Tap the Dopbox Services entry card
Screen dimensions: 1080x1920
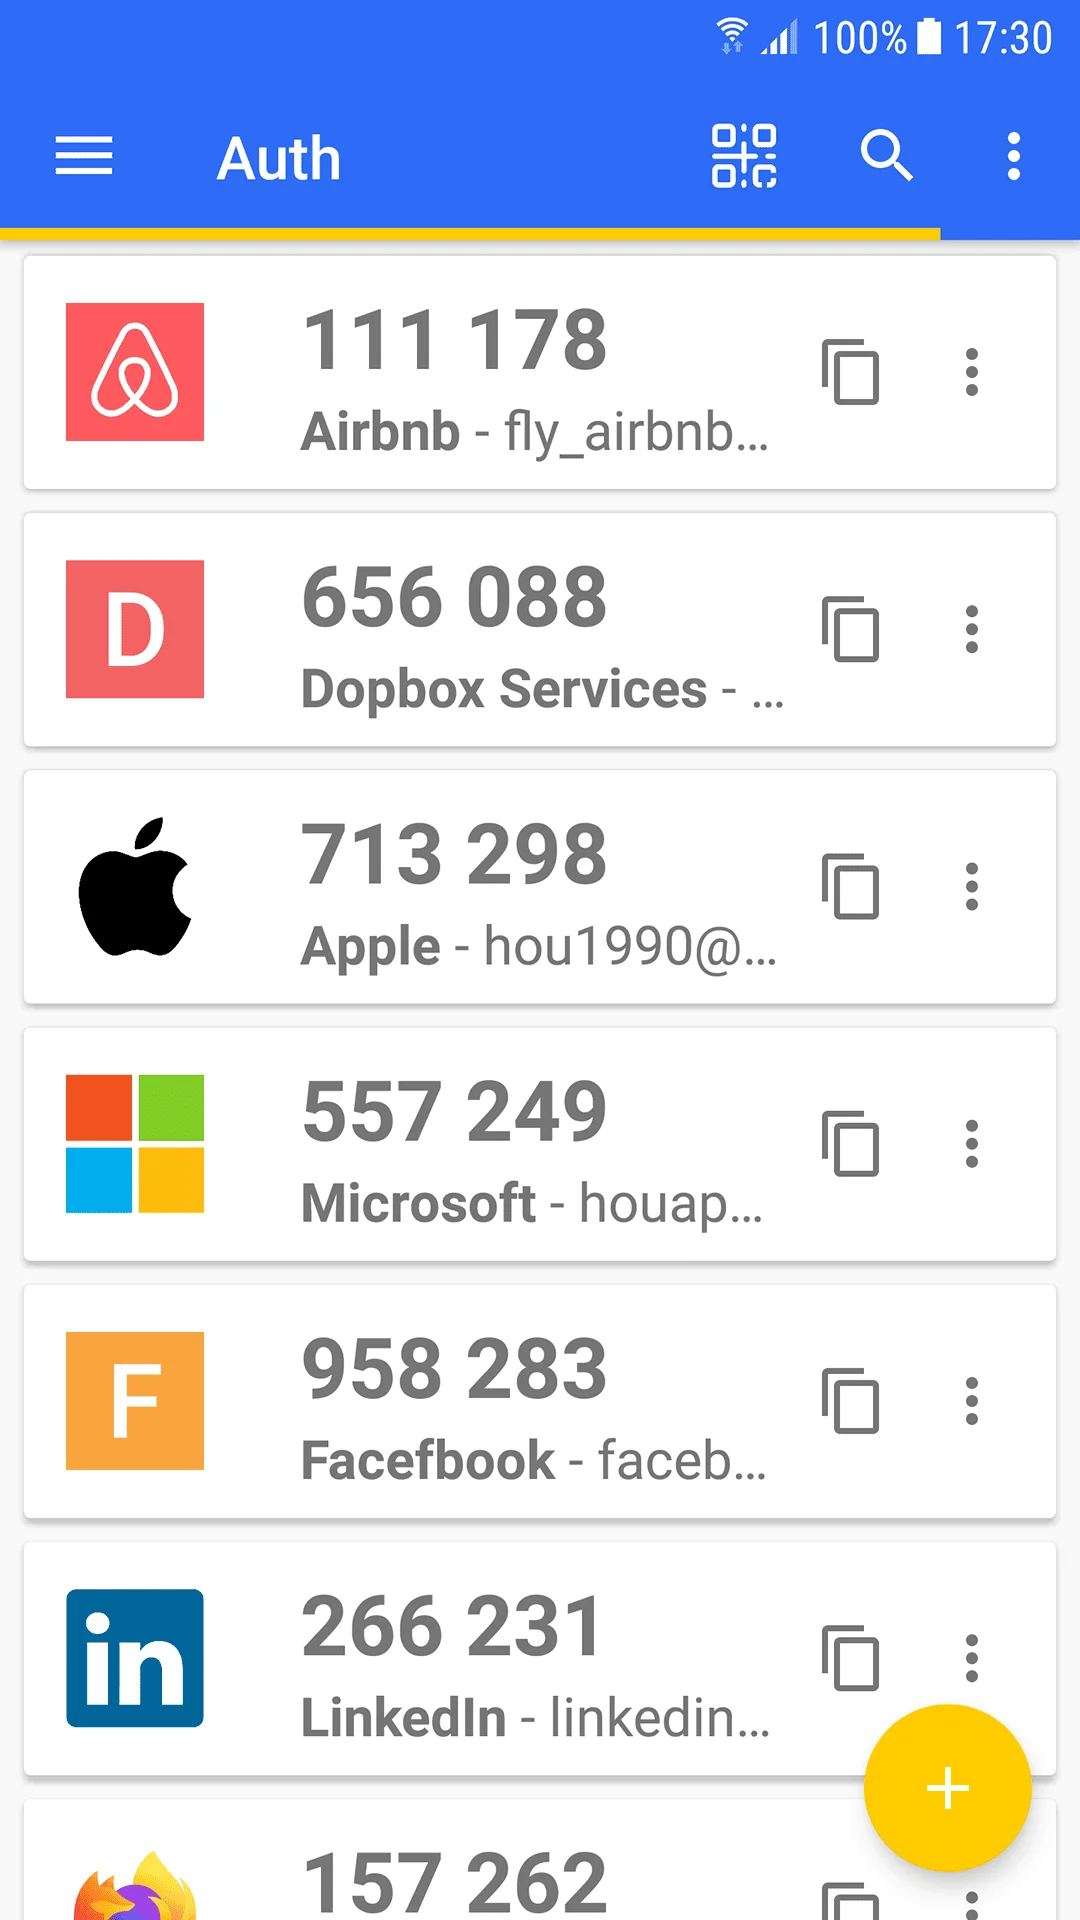click(450, 630)
